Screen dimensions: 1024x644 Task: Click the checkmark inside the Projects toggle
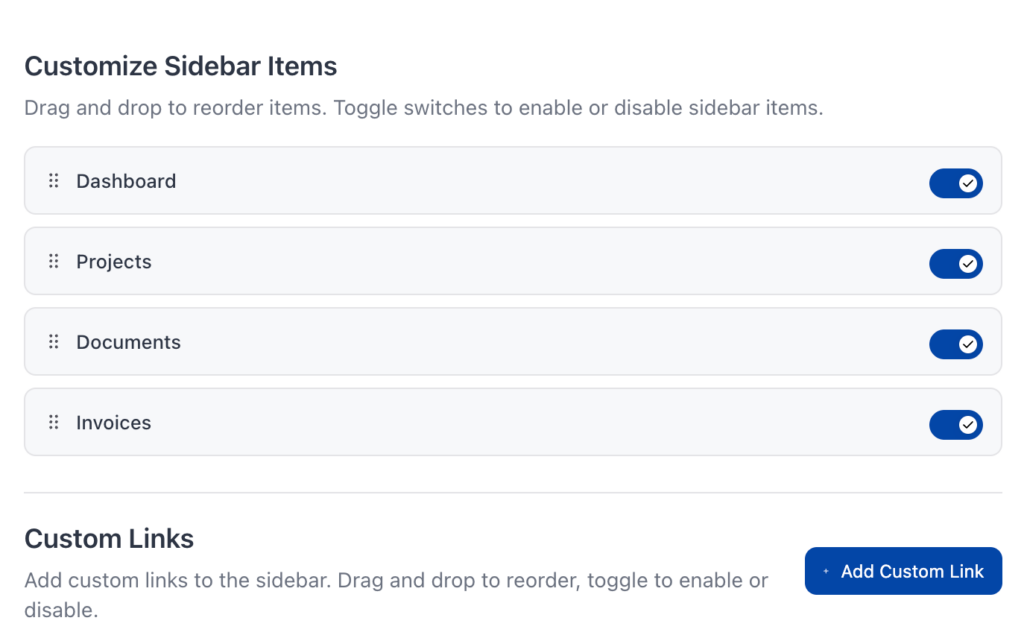(x=967, y=264)
